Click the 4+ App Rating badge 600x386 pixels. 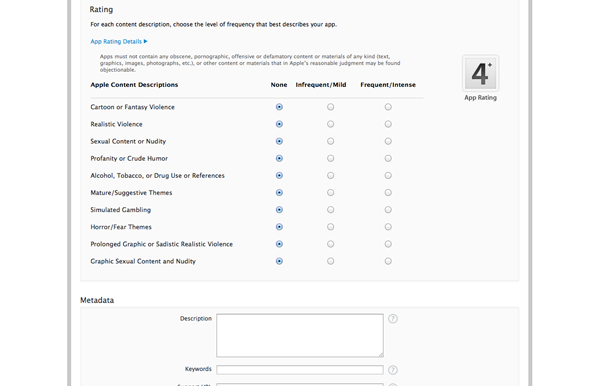[481, 73]
